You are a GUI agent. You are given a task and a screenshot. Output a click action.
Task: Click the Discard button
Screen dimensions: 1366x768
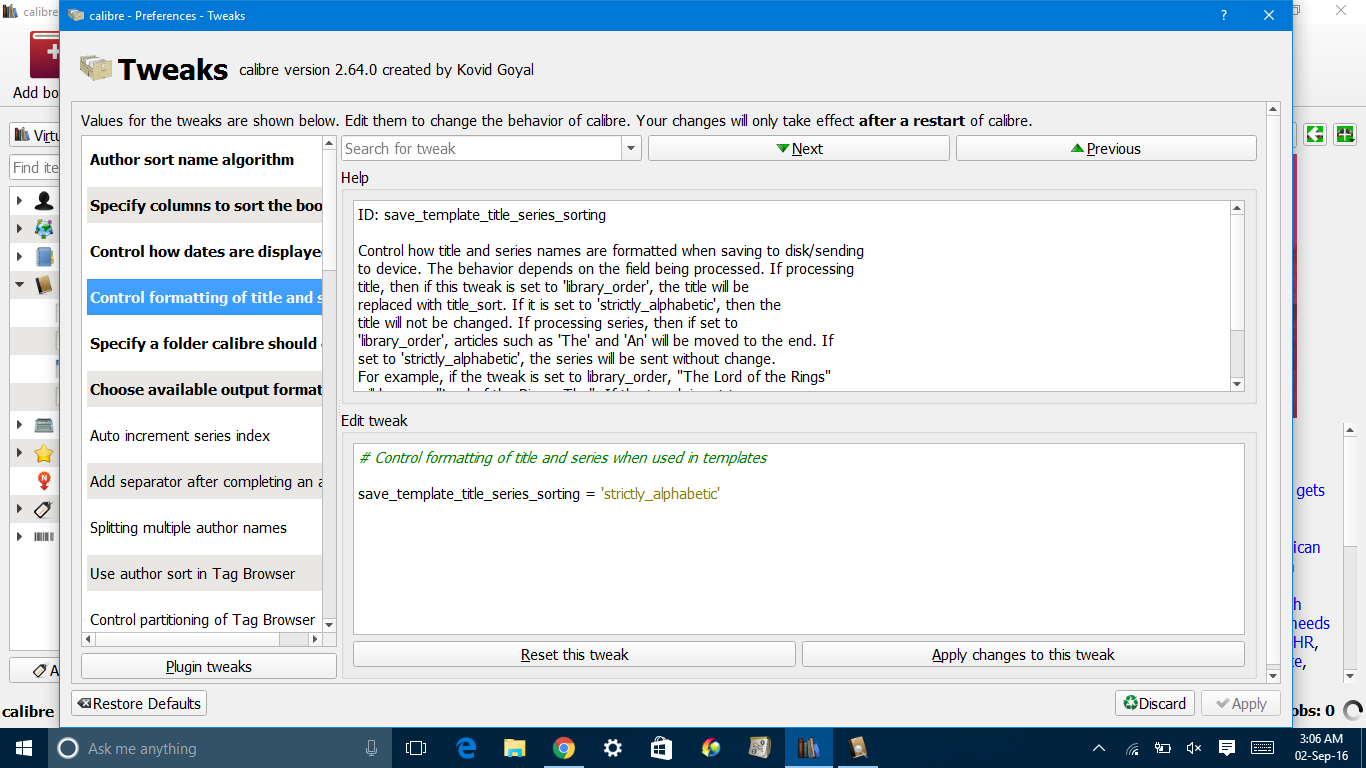[1155, 704]
